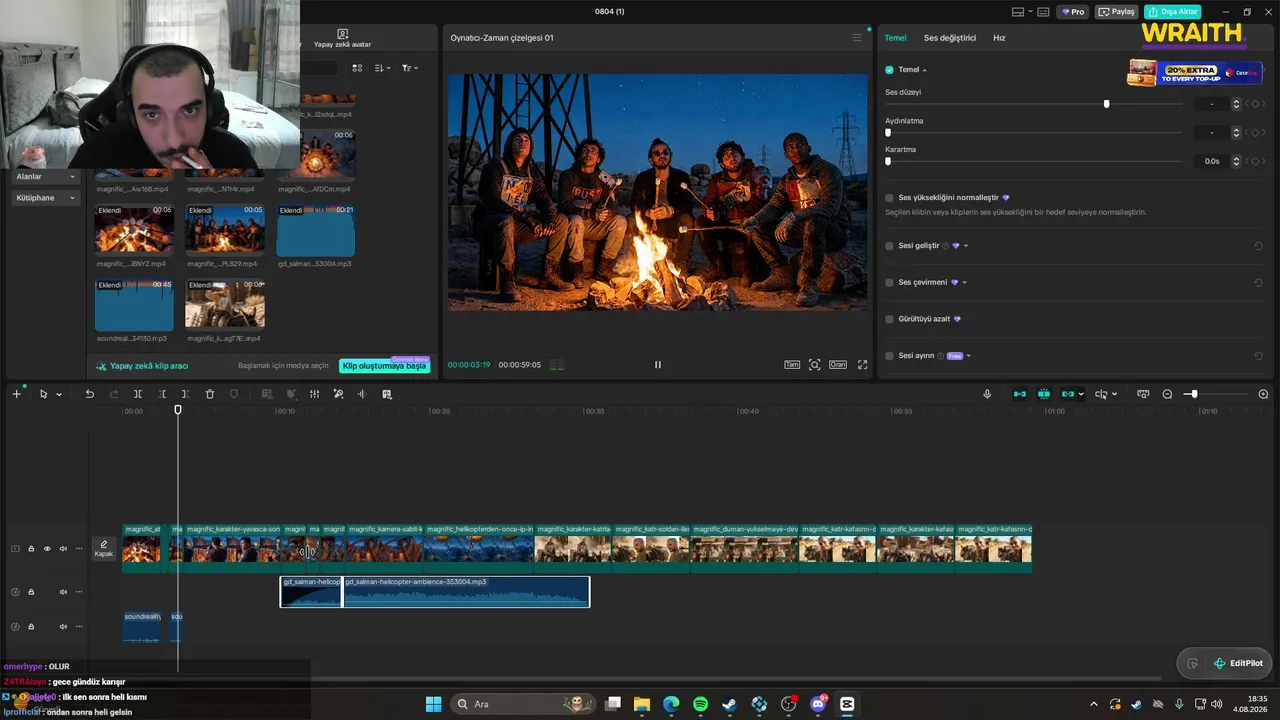Open the Yapay zekâ avatar tab
Viewport: 1280px width, 720px height.
342,39
